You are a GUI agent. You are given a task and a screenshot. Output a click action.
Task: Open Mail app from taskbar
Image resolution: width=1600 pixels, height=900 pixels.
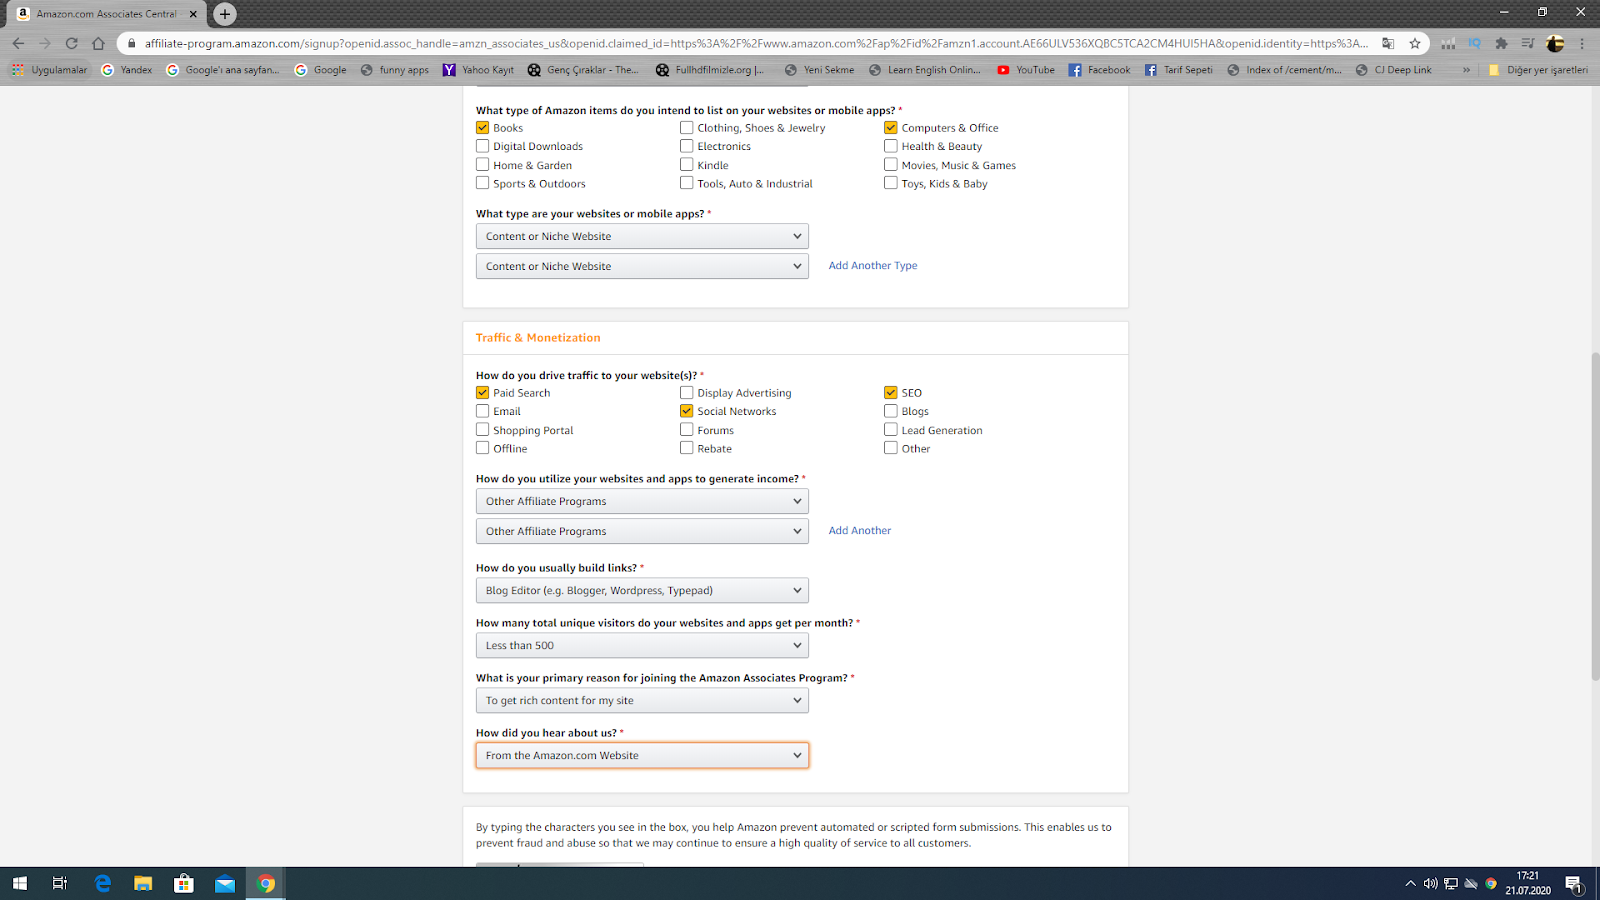225,883
